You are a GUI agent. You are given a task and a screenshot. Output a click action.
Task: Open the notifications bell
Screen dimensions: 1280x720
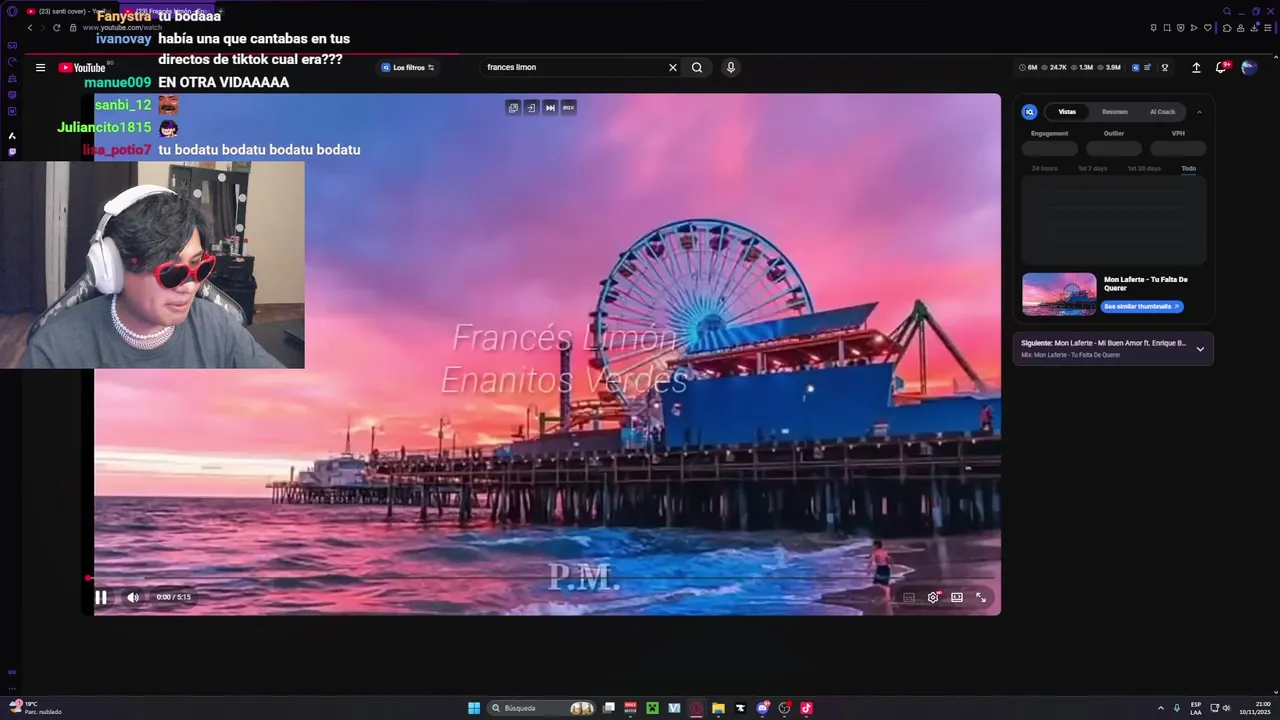tap(1221, 67)
